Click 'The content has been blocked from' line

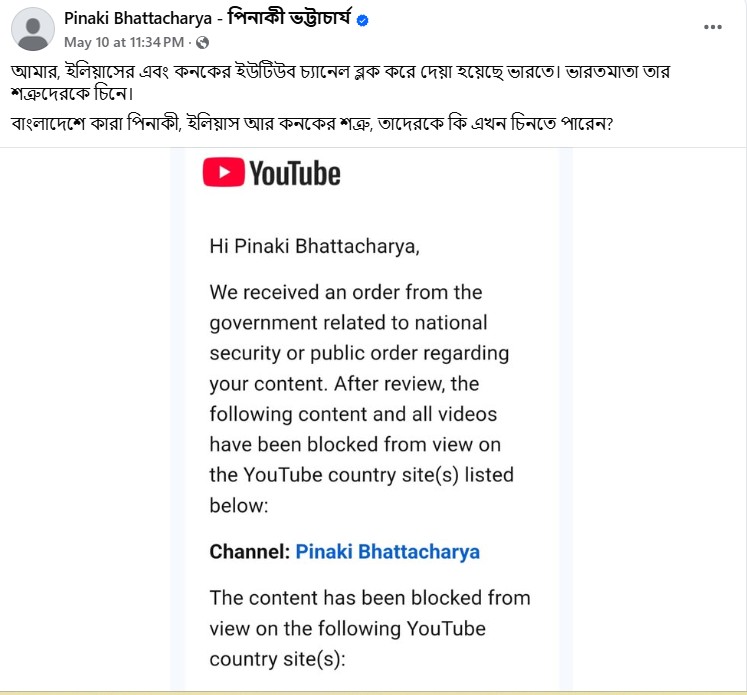[x=370, y=598]
